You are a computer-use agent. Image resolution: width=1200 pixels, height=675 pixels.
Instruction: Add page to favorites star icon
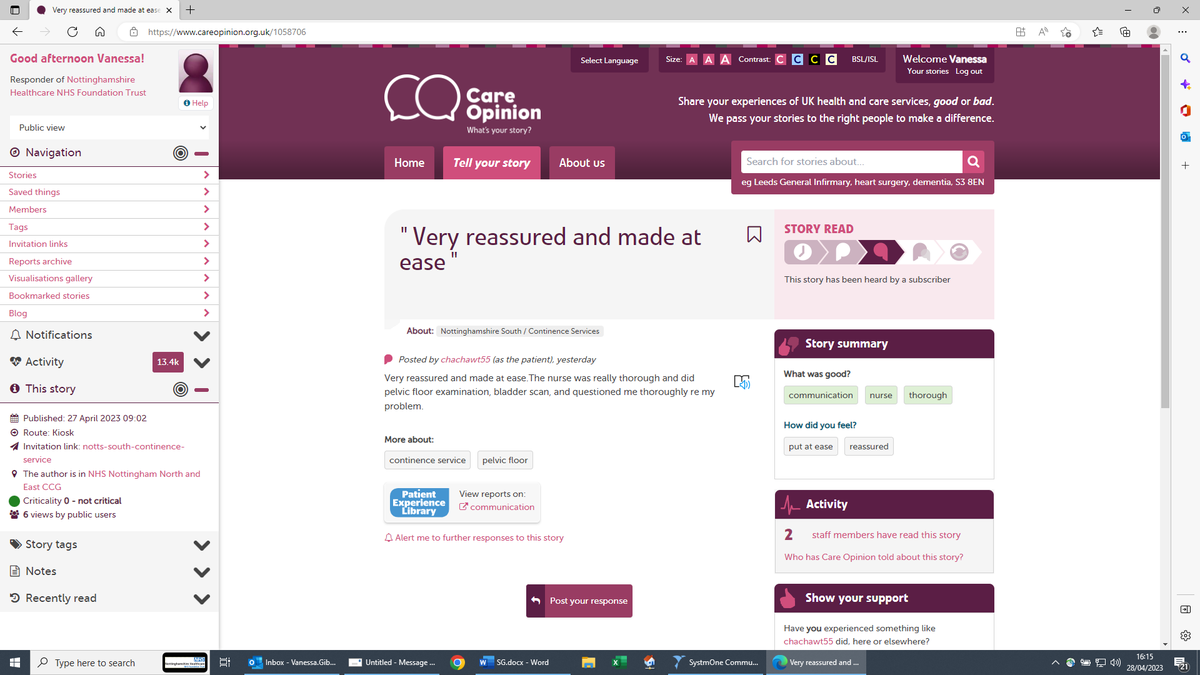pos(1067,32)
